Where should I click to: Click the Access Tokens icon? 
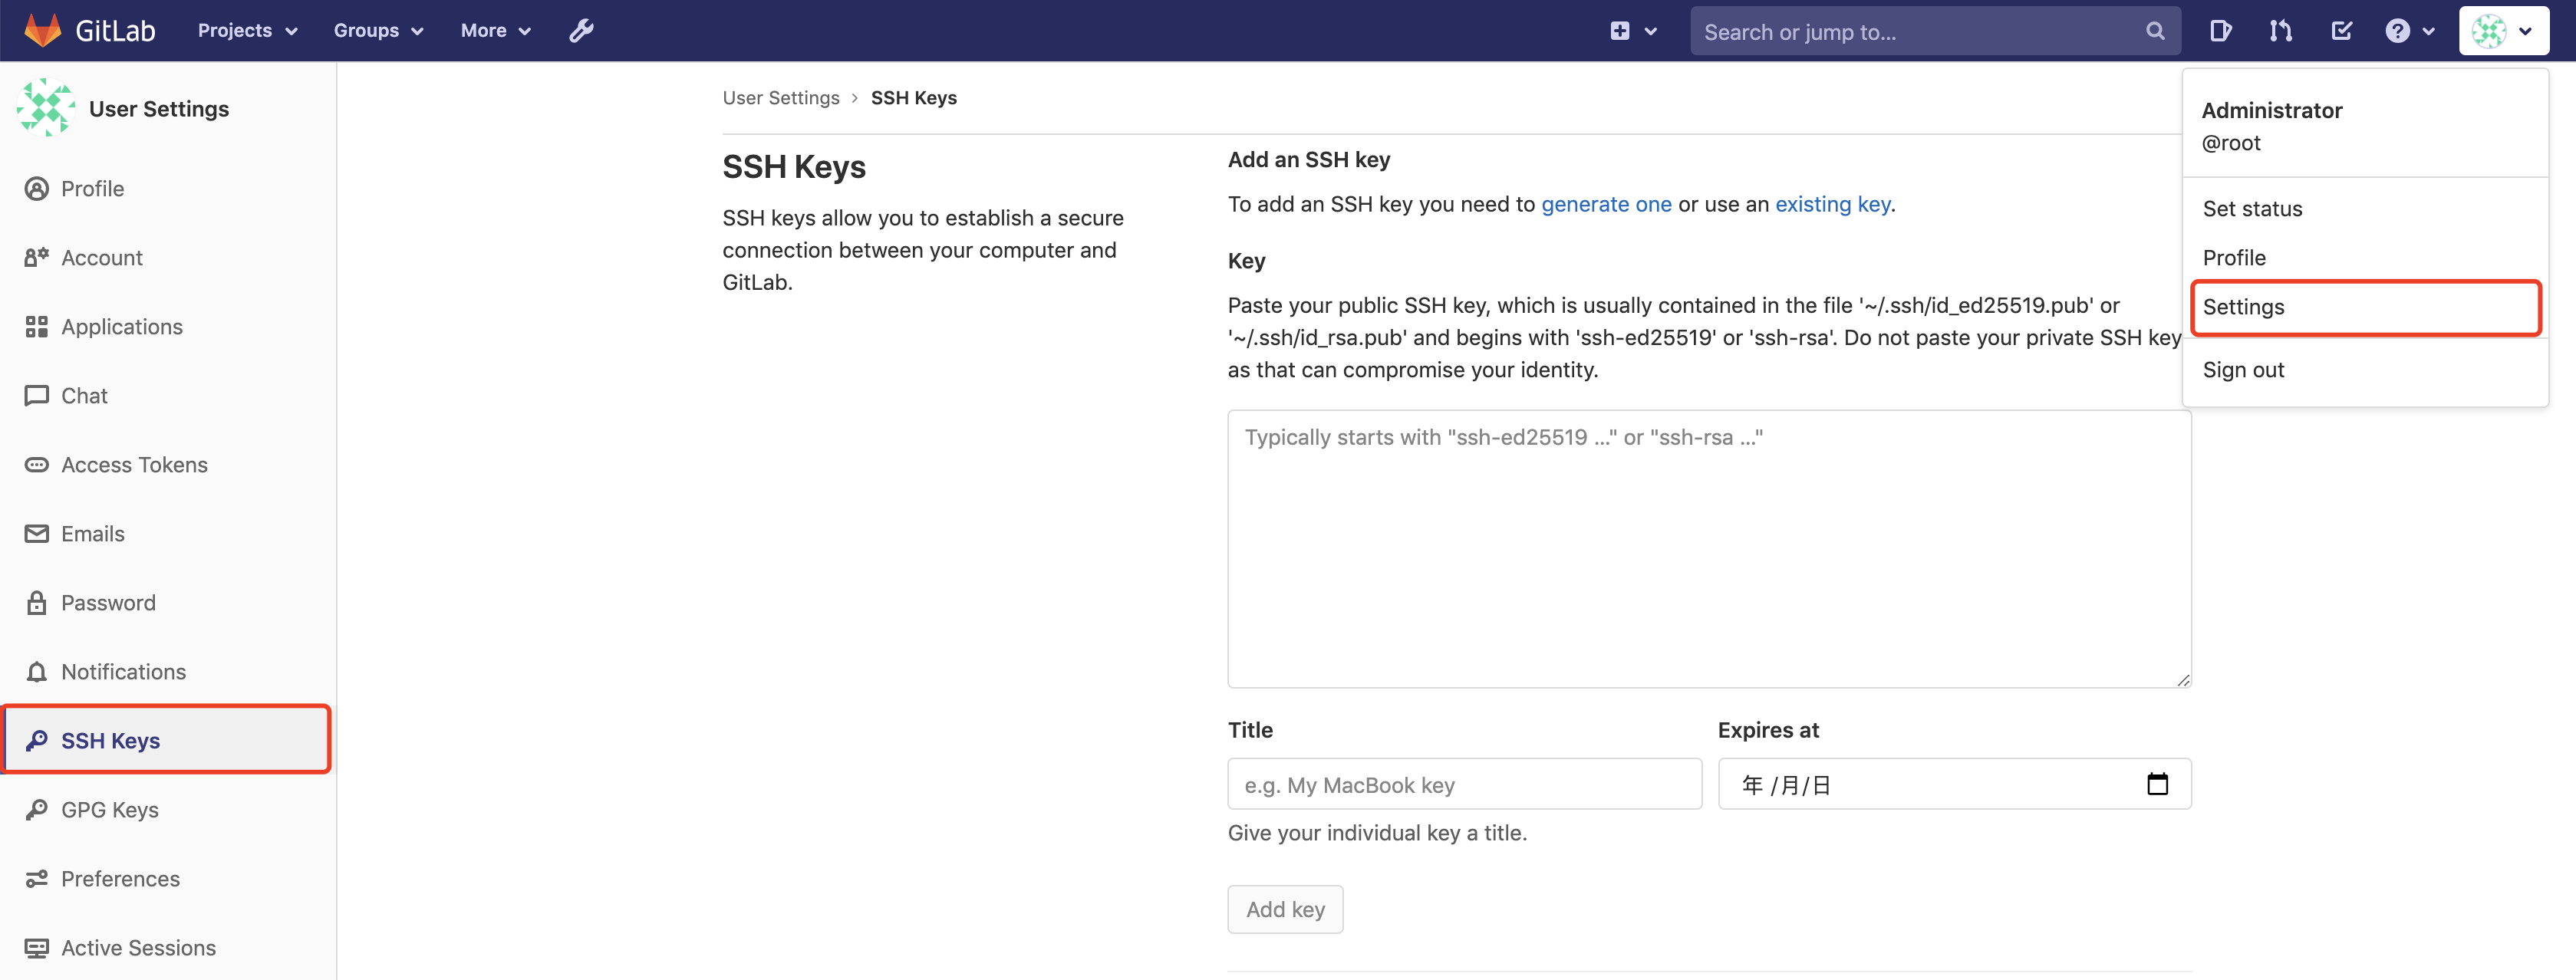point(37,465)
